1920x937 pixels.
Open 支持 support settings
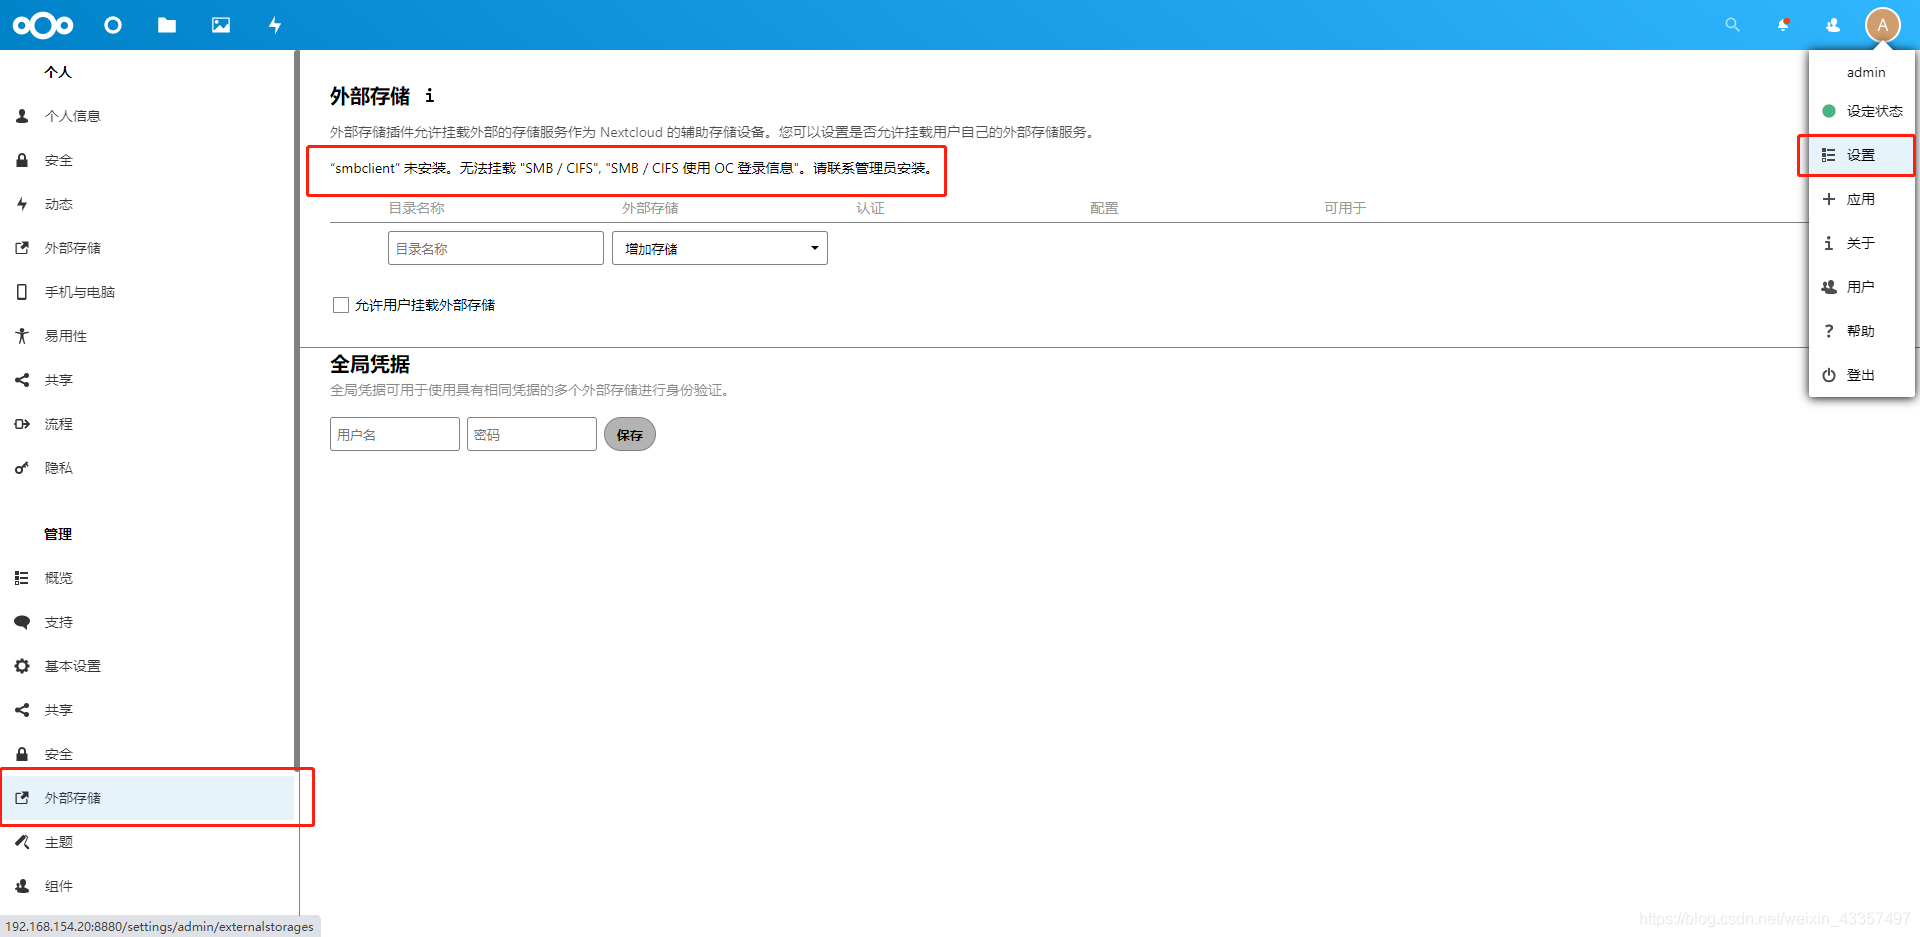[147, 622]
